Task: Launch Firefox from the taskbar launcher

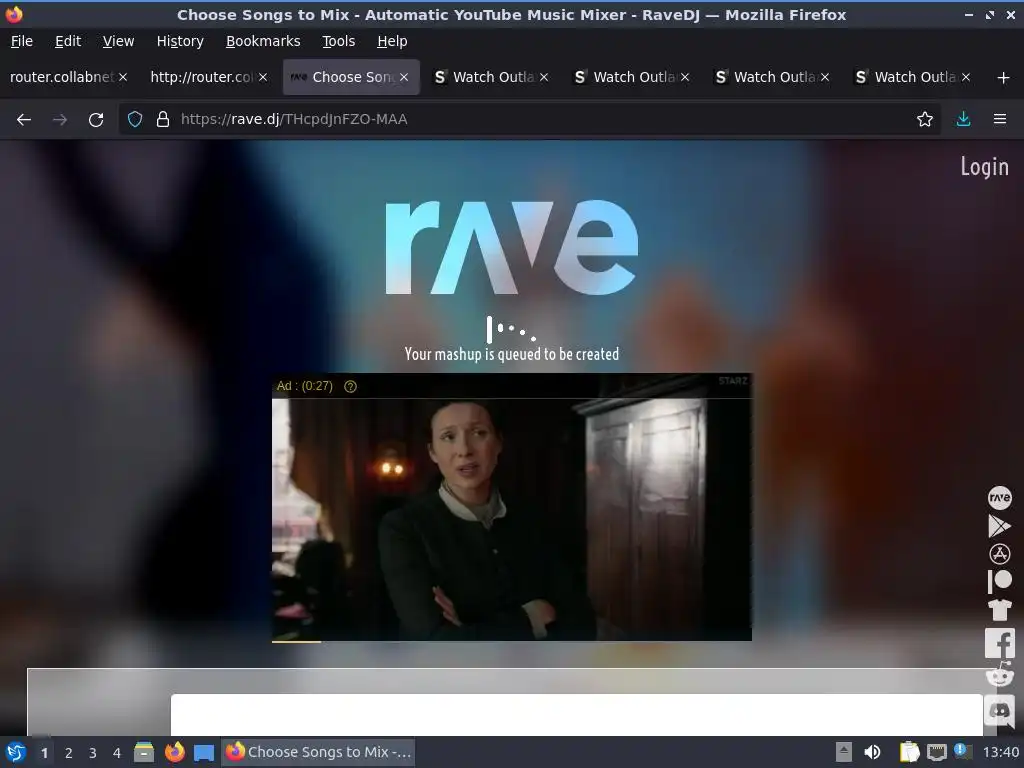Action: [174, 752]
